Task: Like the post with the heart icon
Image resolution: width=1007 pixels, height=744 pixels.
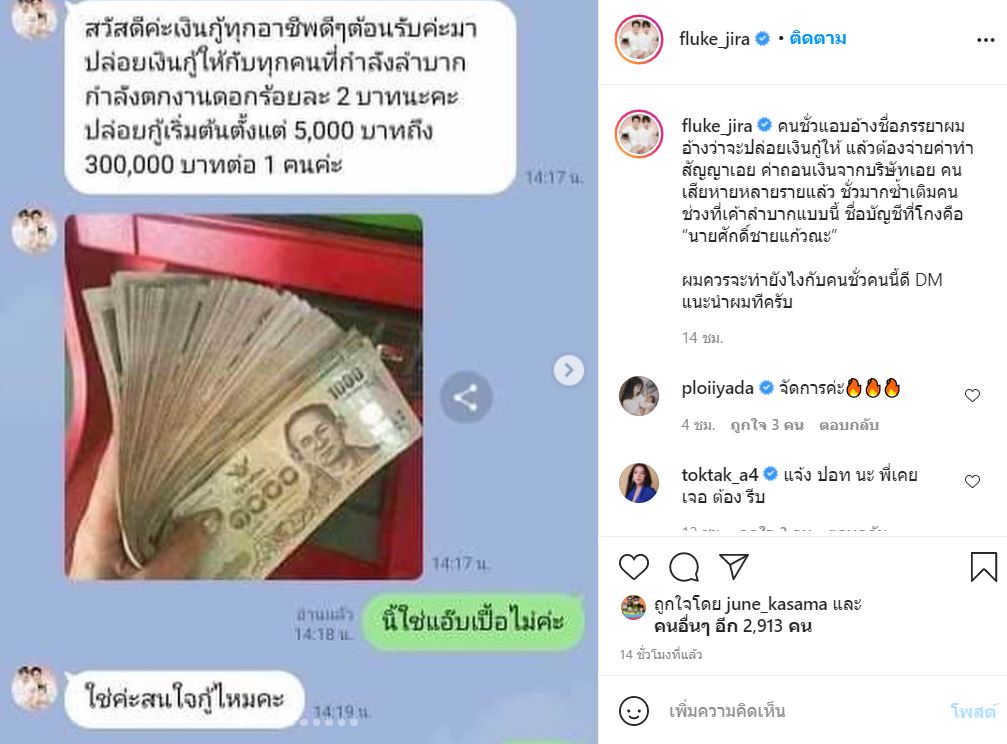Action: pyautogui.click(x=633, y=567)
